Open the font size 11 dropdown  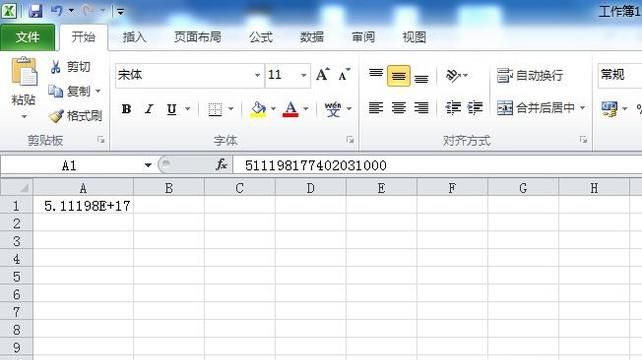(303, 75)
